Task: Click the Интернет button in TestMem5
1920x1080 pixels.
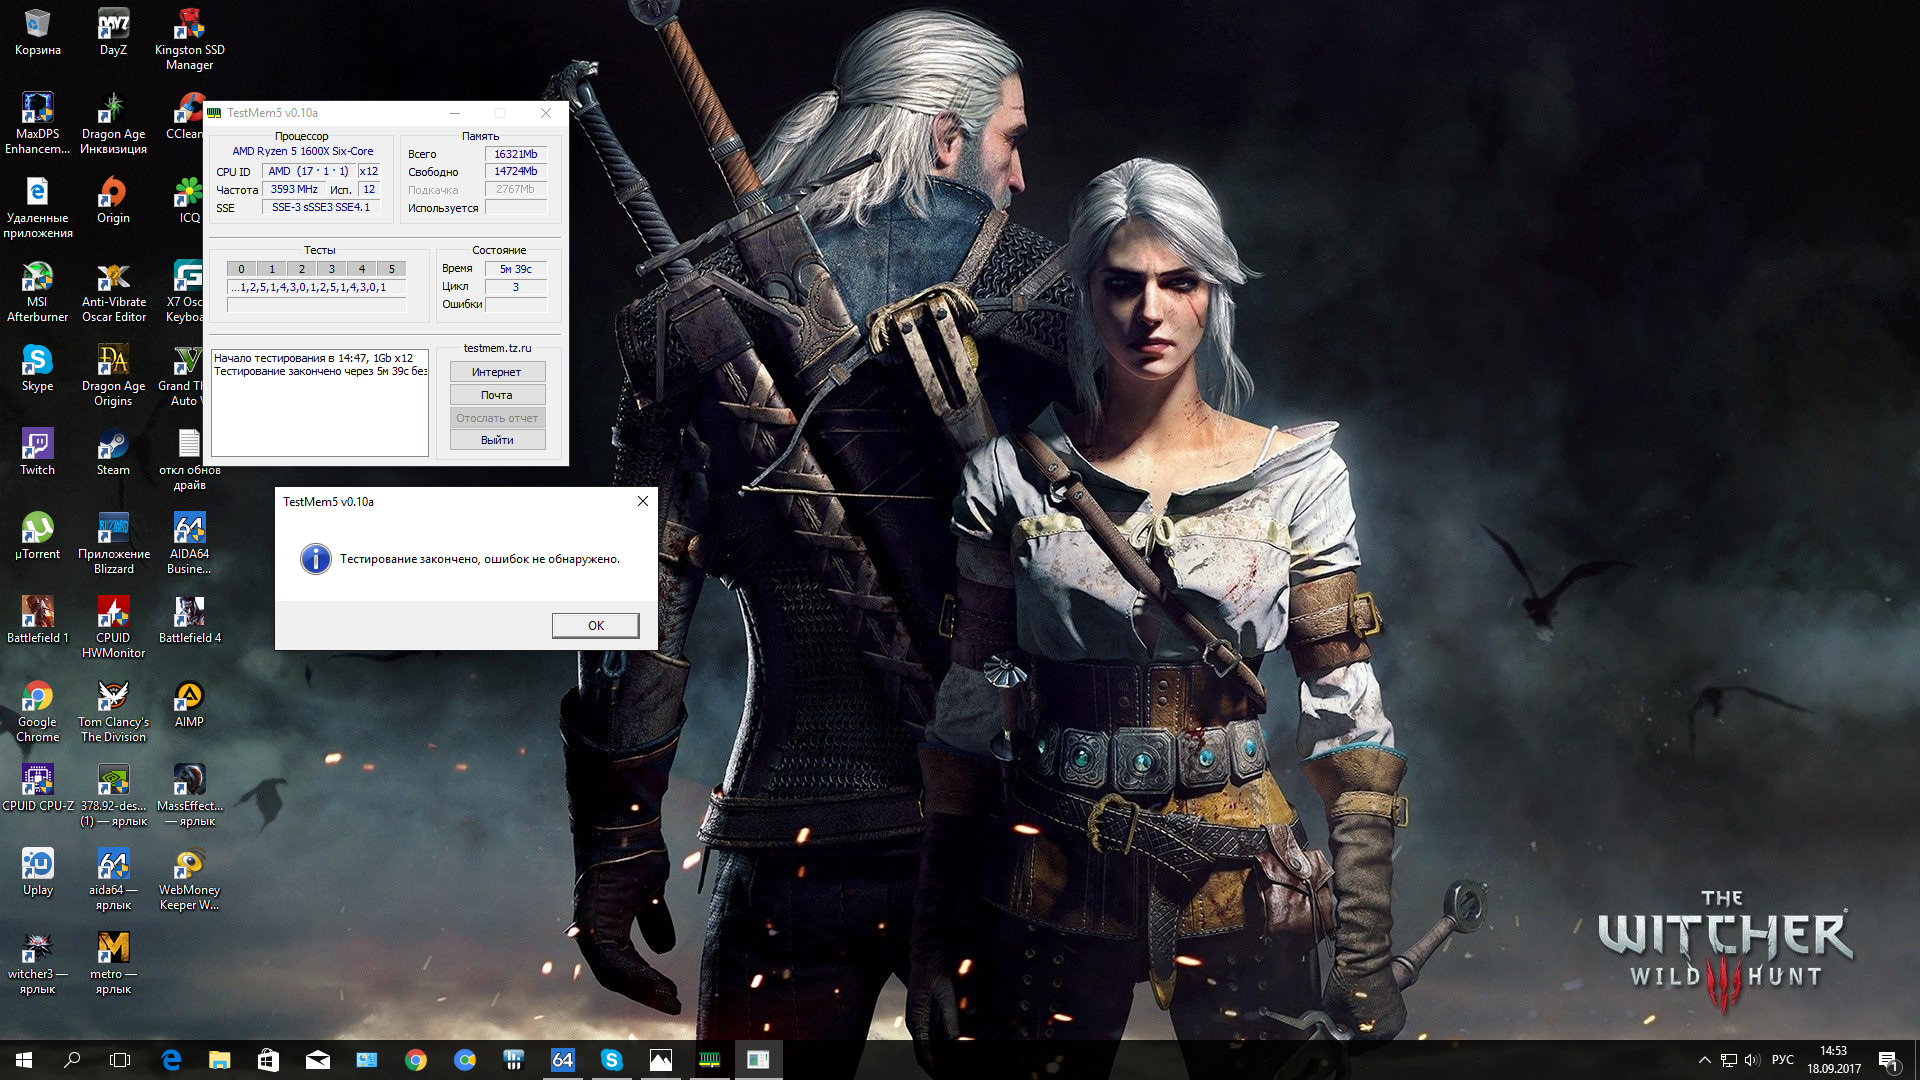Action: (497, 372)
